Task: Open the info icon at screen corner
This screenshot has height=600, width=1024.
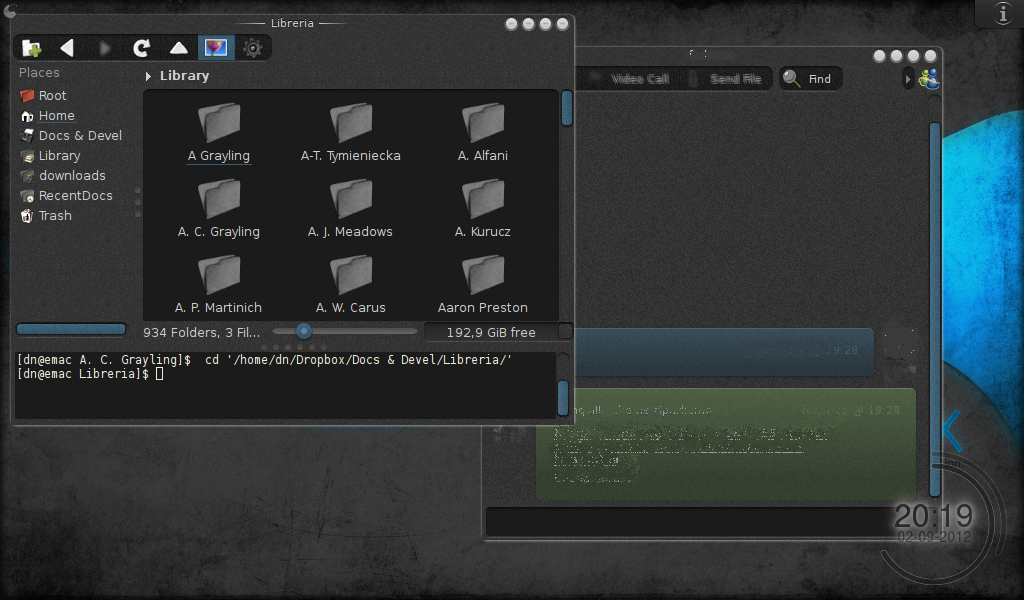Action: (1003, 13)
